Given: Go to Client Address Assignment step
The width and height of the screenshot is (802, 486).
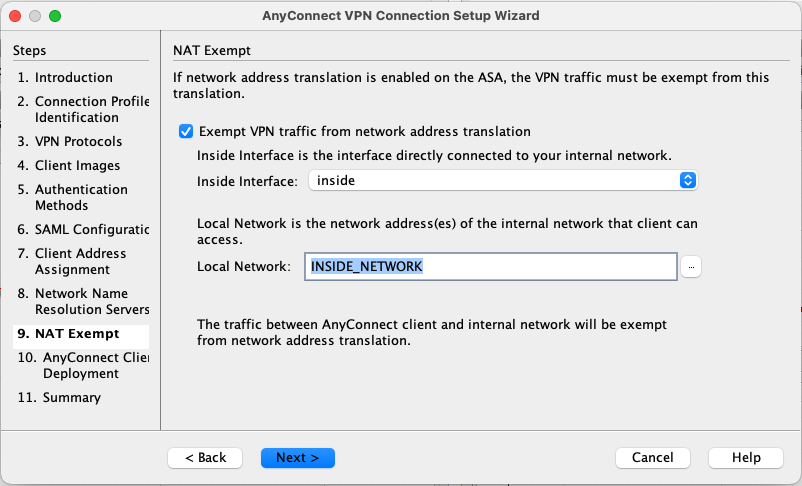Looking at the screenshot, I should pyautogui.click(x=80, y=261).
